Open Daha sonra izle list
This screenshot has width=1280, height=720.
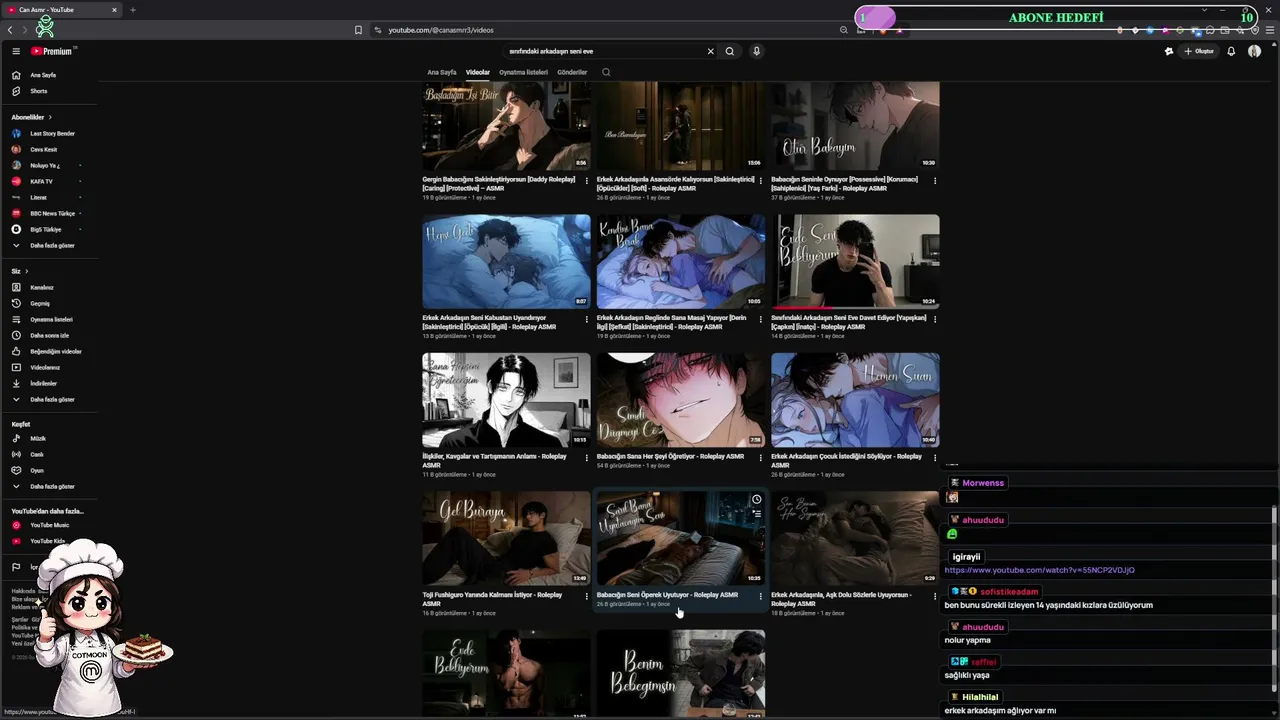click(49, 335)
